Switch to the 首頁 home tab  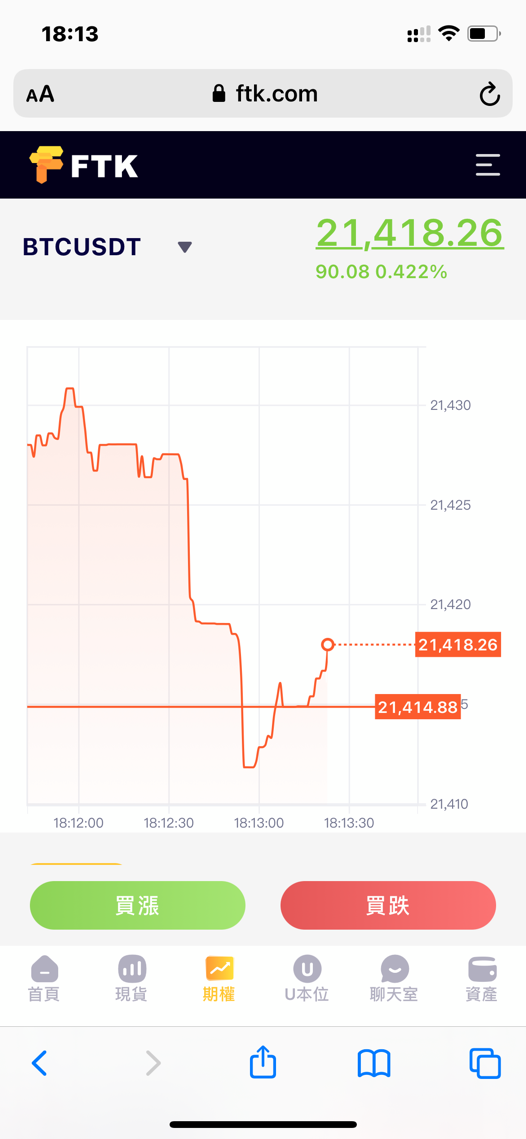pos(44,979)
